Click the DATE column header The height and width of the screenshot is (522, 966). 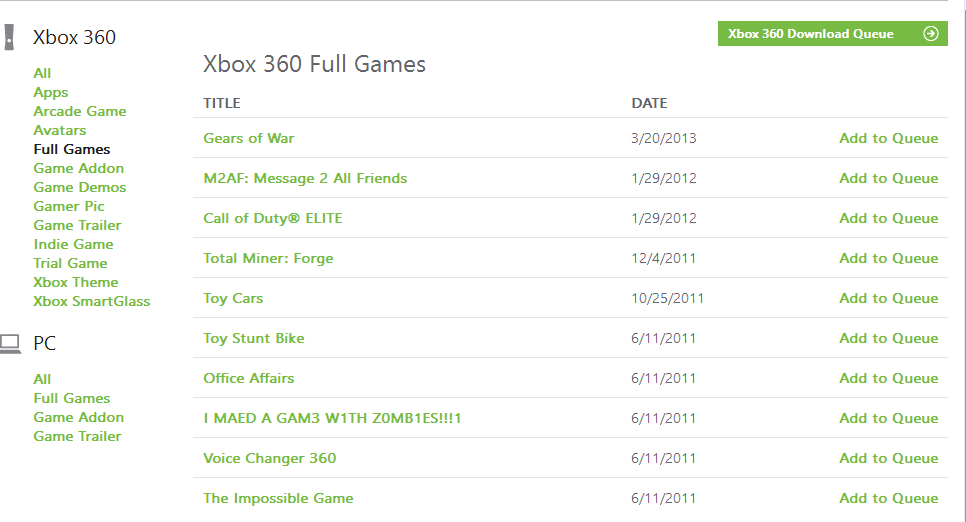tap(649, 103)
